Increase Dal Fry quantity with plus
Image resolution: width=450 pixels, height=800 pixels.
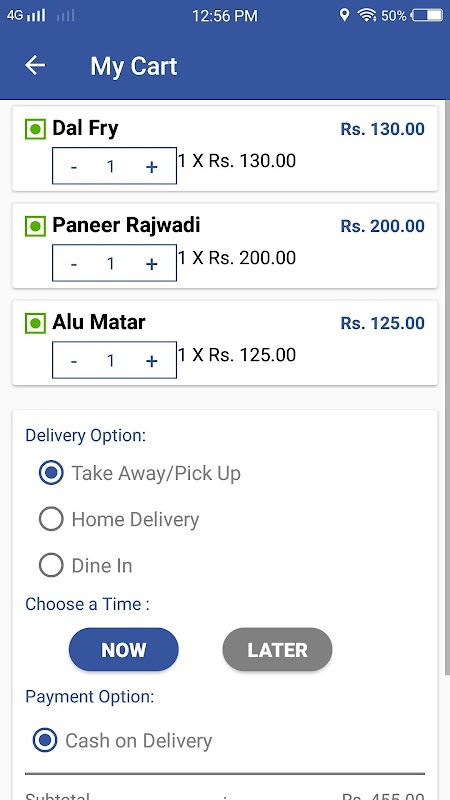tap(152, 167)
